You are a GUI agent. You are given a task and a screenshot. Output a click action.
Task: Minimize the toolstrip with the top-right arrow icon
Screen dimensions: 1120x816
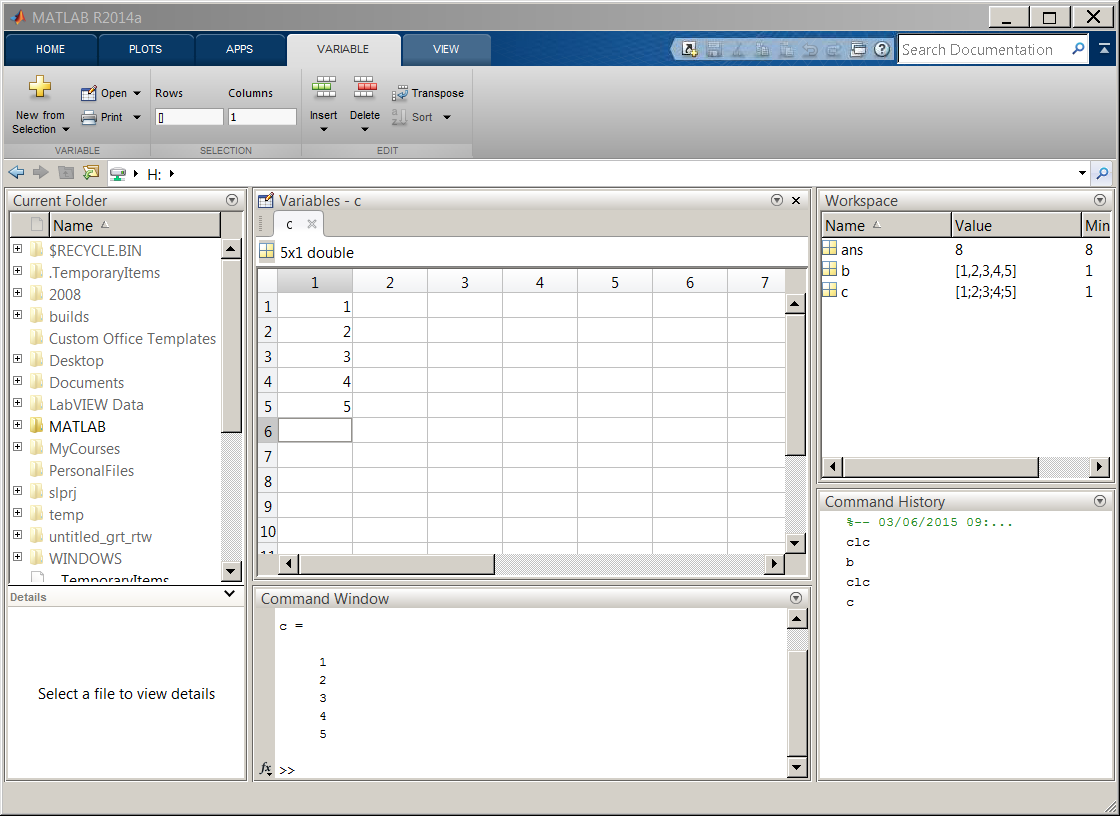1104,49
